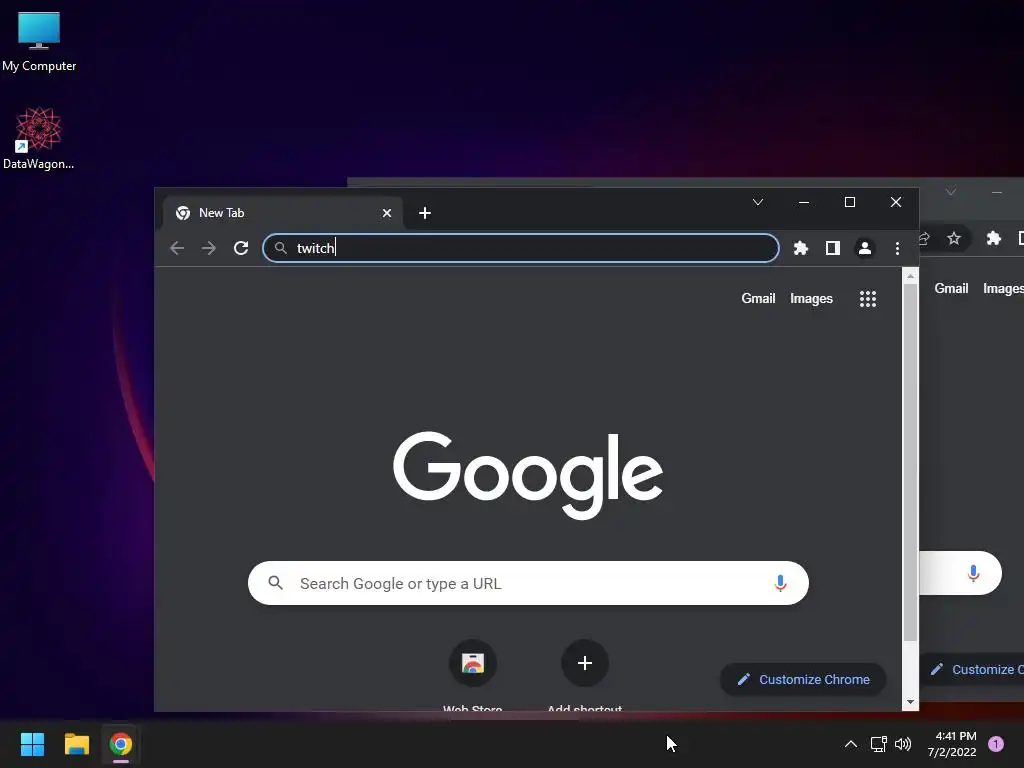Viewport: 1024px width, 768px height.
Task: Open the Windows Start menu
Action: 32,744
